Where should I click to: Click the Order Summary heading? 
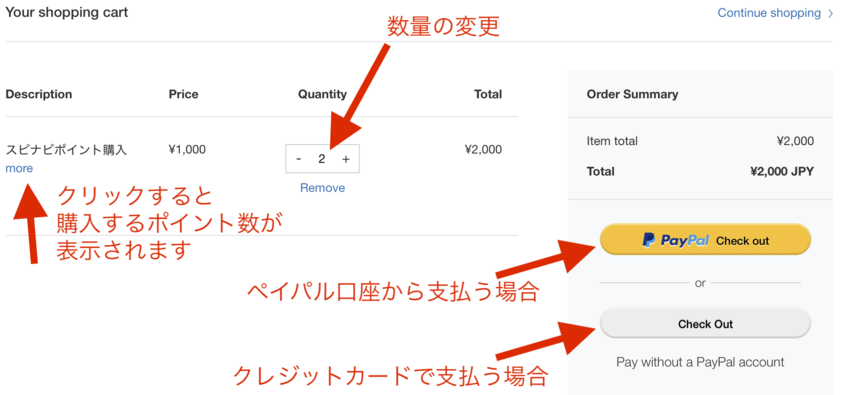632,94
